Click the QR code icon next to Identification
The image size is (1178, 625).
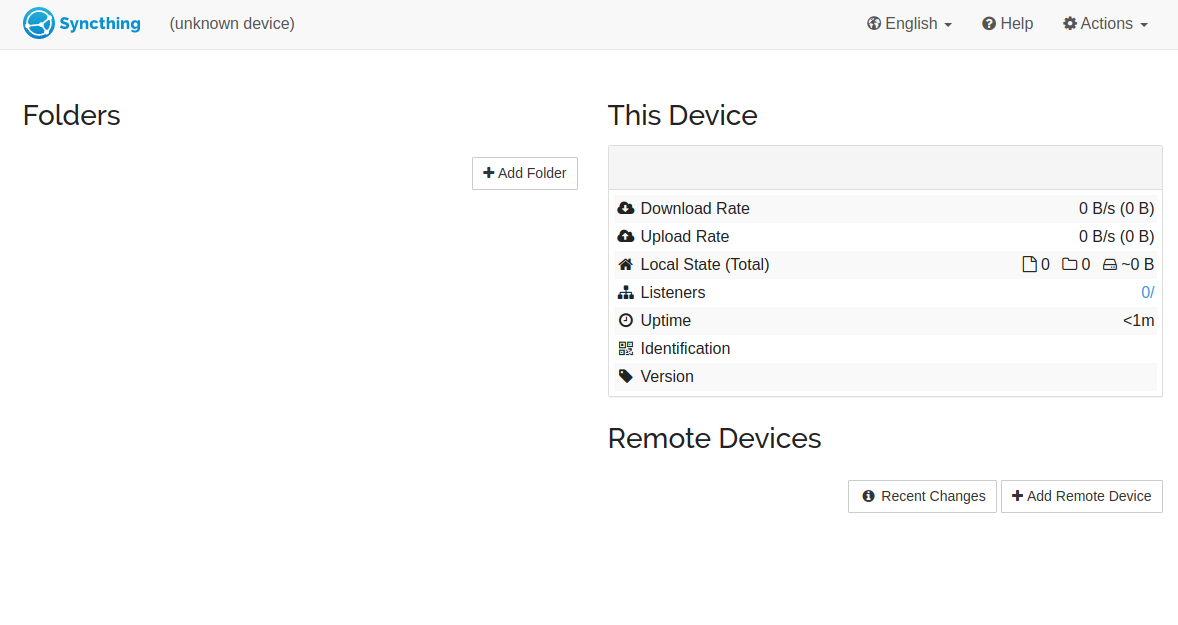(x=626, y=348)
